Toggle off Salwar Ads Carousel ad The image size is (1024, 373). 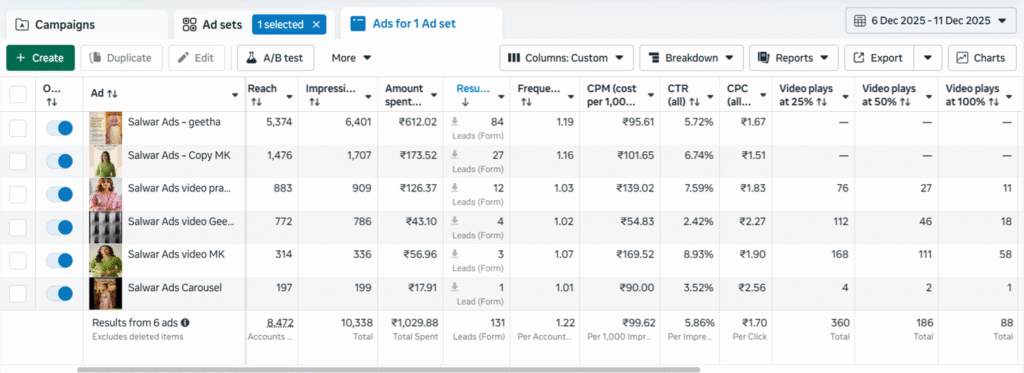(59, 293)
